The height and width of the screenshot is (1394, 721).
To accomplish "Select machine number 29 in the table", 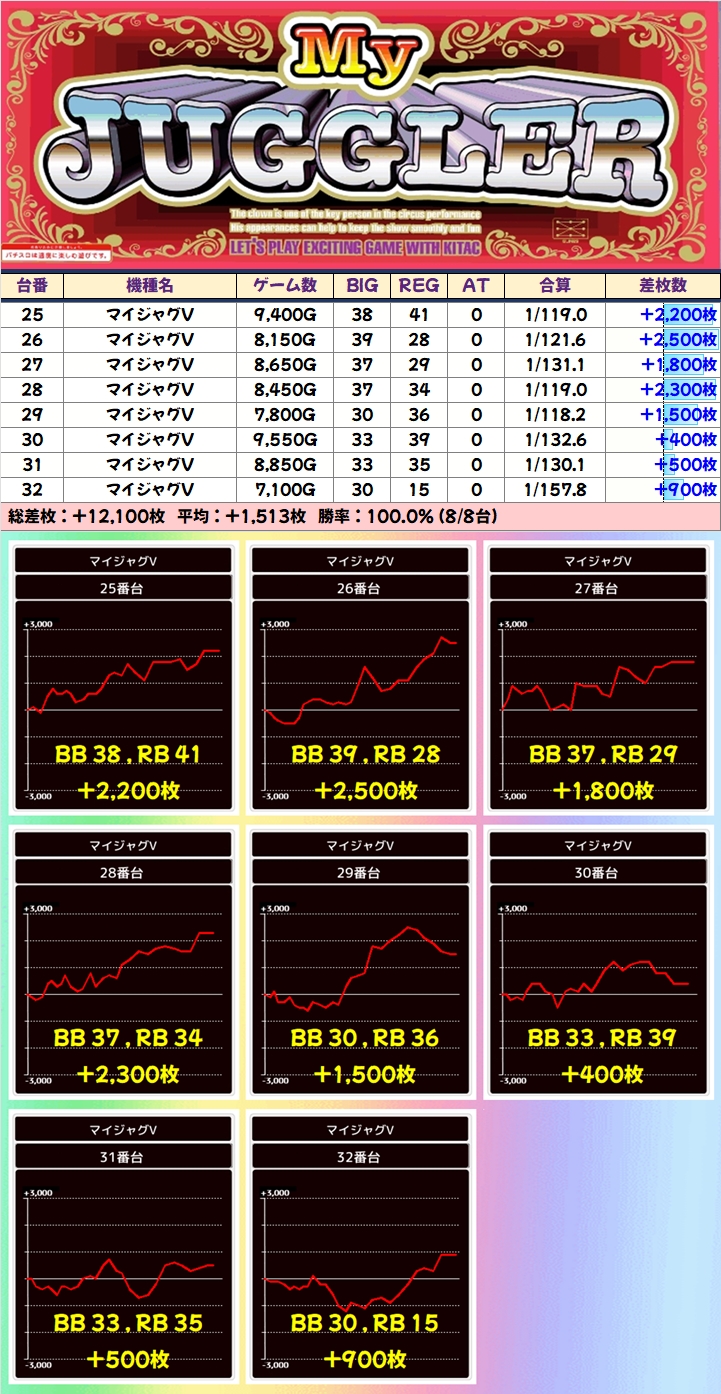I will (32, 414).
